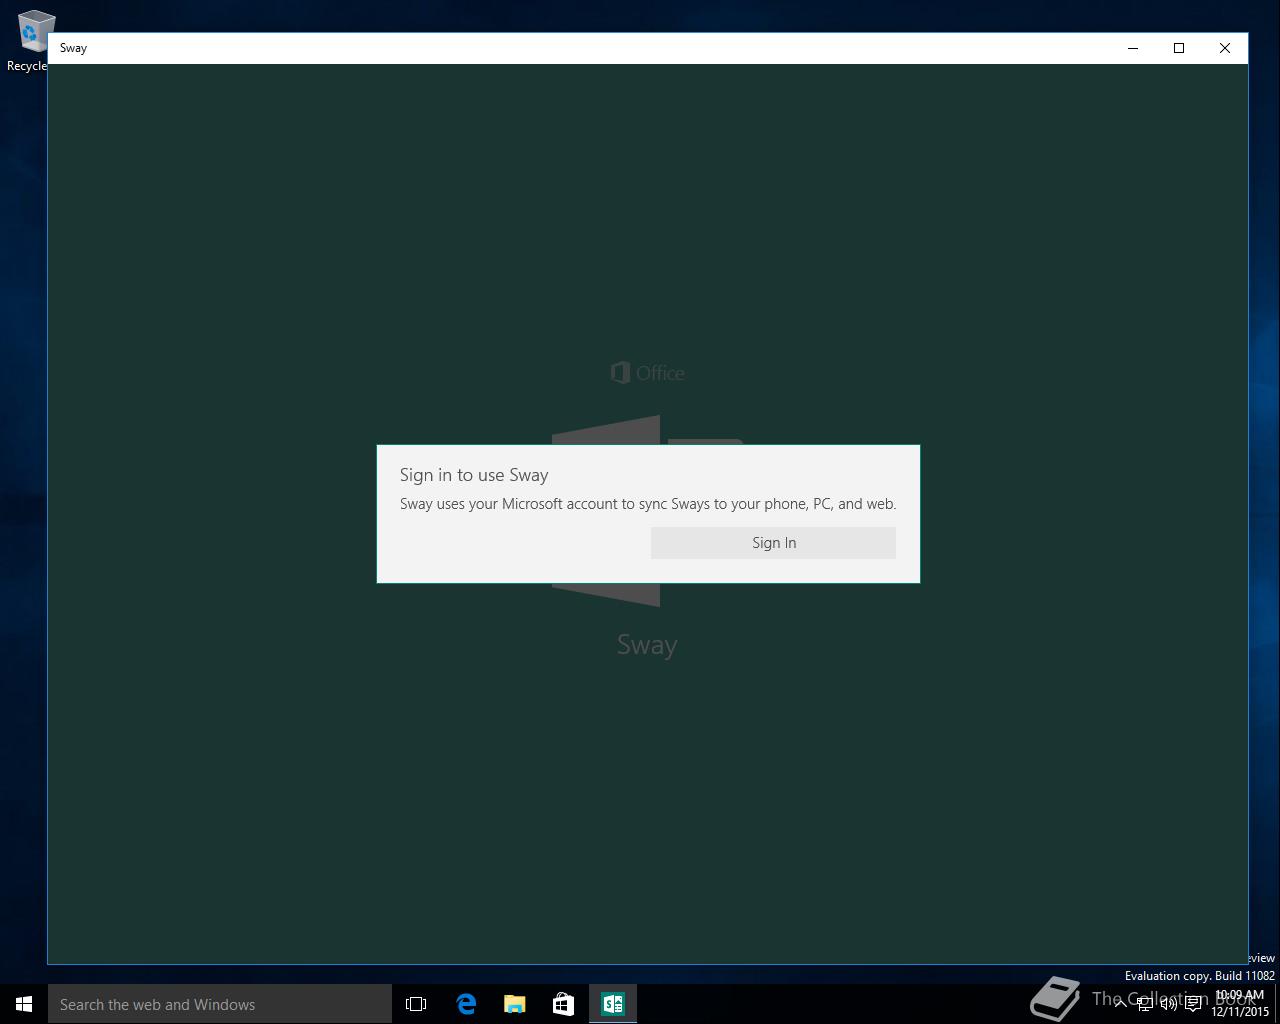Click the Microsoft account sync description text
Viewport: 1280px width, 1024px height.
[x=648, y=504]
